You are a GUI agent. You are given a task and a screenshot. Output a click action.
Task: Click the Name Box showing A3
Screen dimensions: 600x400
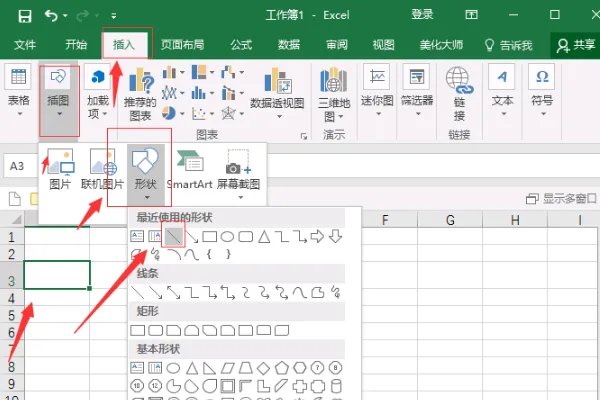click(x=21, y=166)
